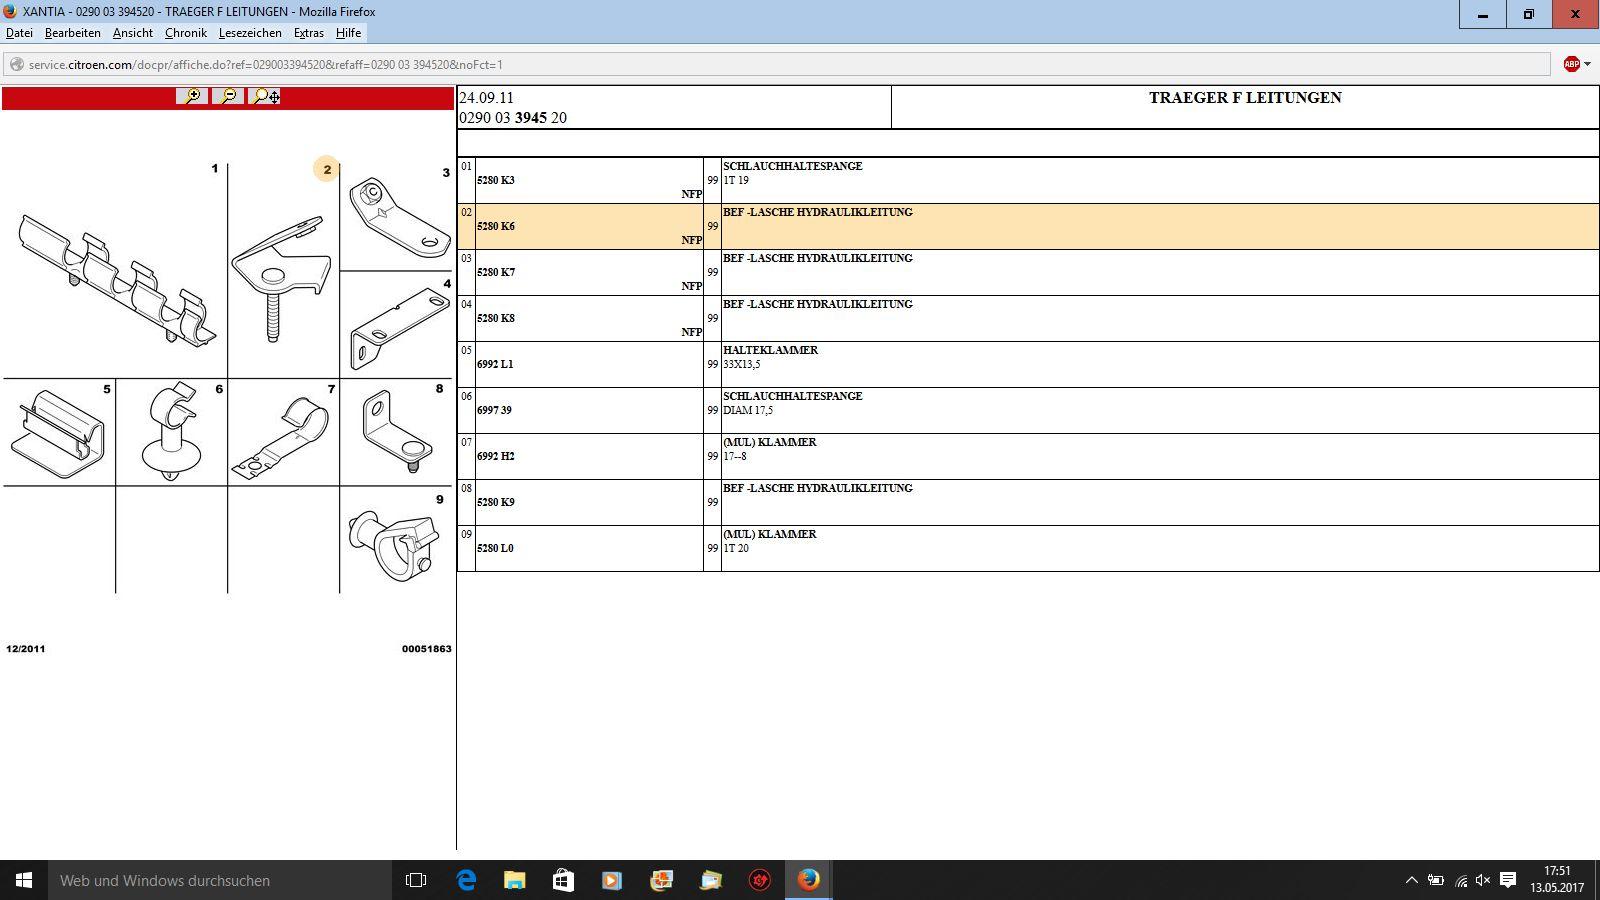Open File Explorer from the taskbar
1600x900 pixels.
pyautogui.click(x=514, y=880)
